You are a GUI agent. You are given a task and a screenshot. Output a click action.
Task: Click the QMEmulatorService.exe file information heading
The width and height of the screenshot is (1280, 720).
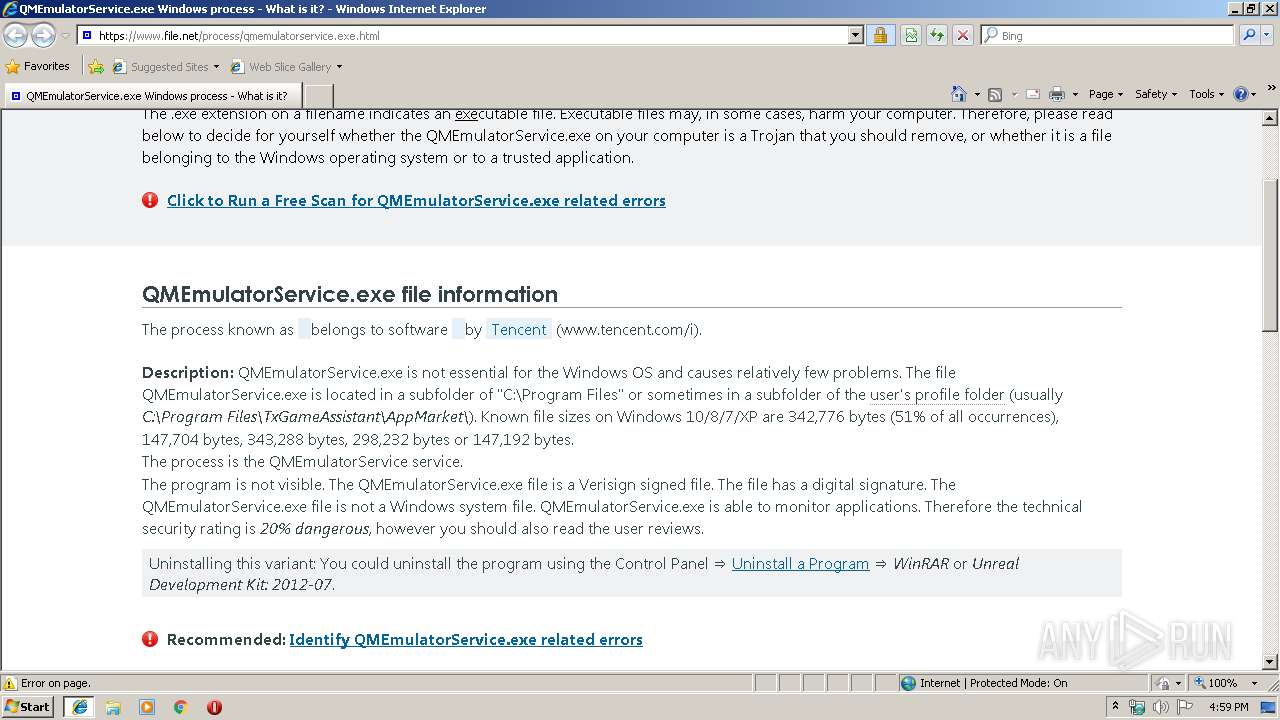350,294
